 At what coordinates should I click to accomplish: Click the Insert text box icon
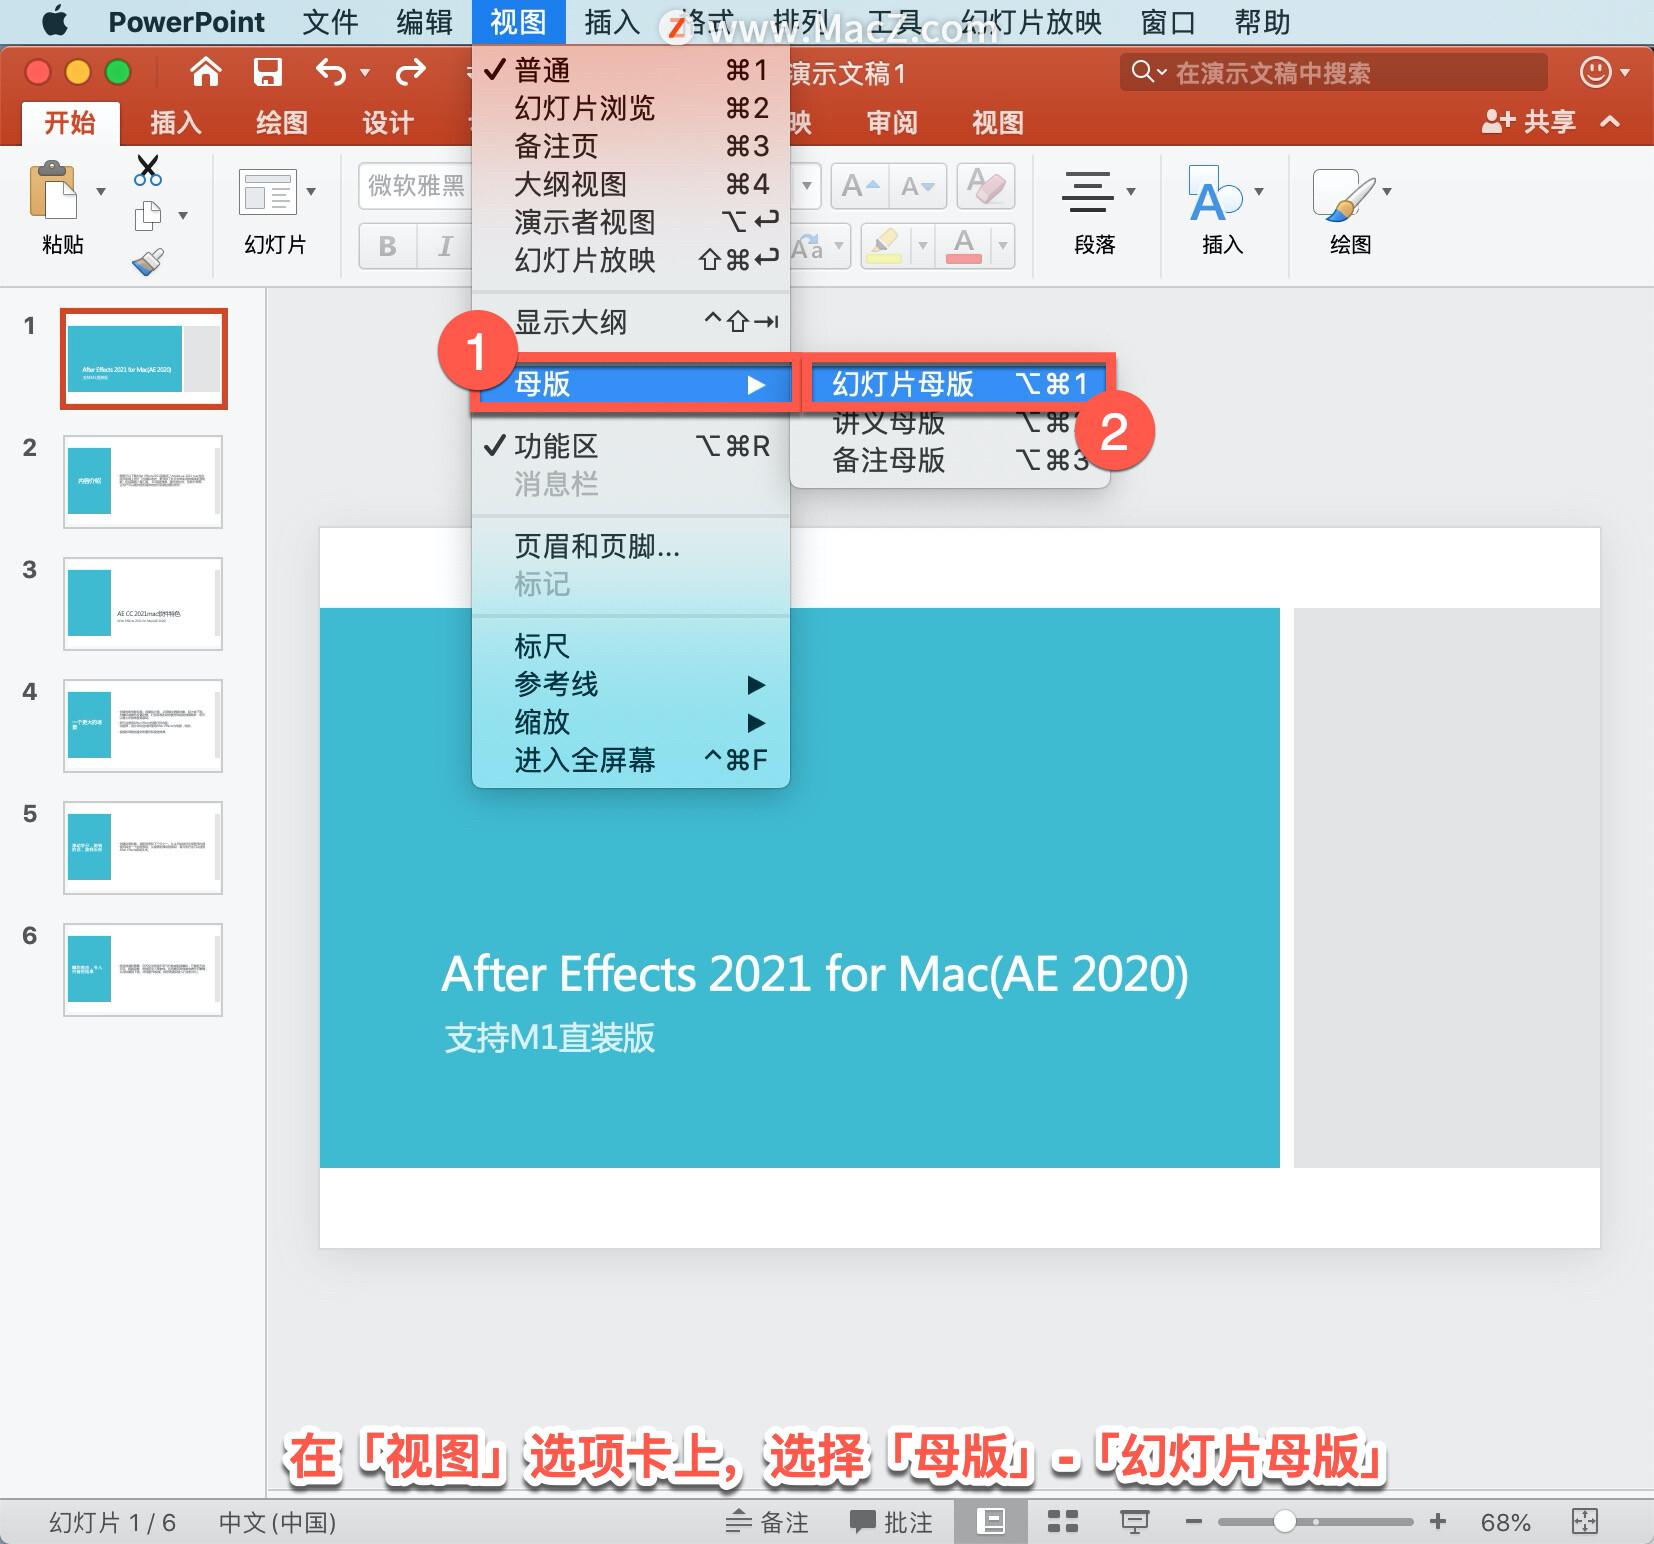[1214, 193]
